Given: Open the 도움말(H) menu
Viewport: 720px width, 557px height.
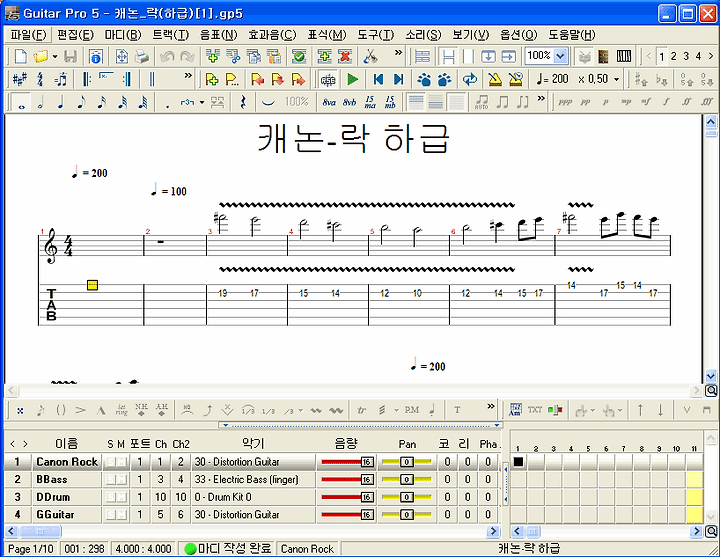Looking at the screenshot, I should click(572, 35).
